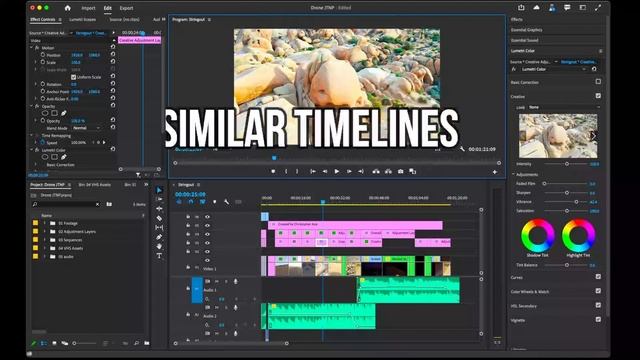Collapse Adjustments section in Lumetri
The width and height of the screenshot is (640, 360).
click(x=513, y=174)
